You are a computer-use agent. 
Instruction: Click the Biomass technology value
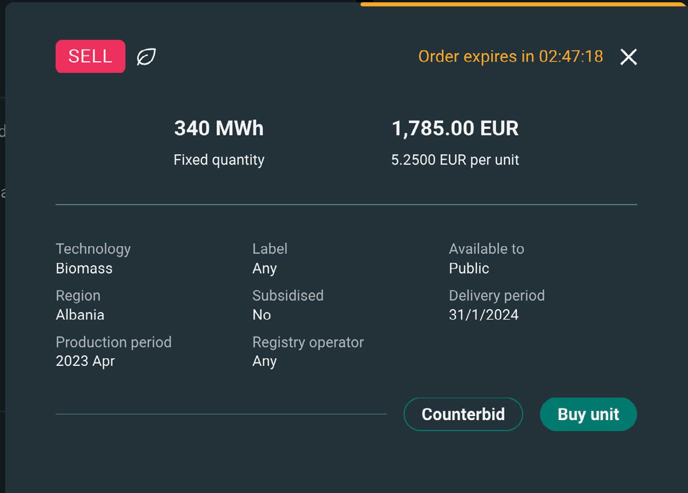tap(84, 268)
